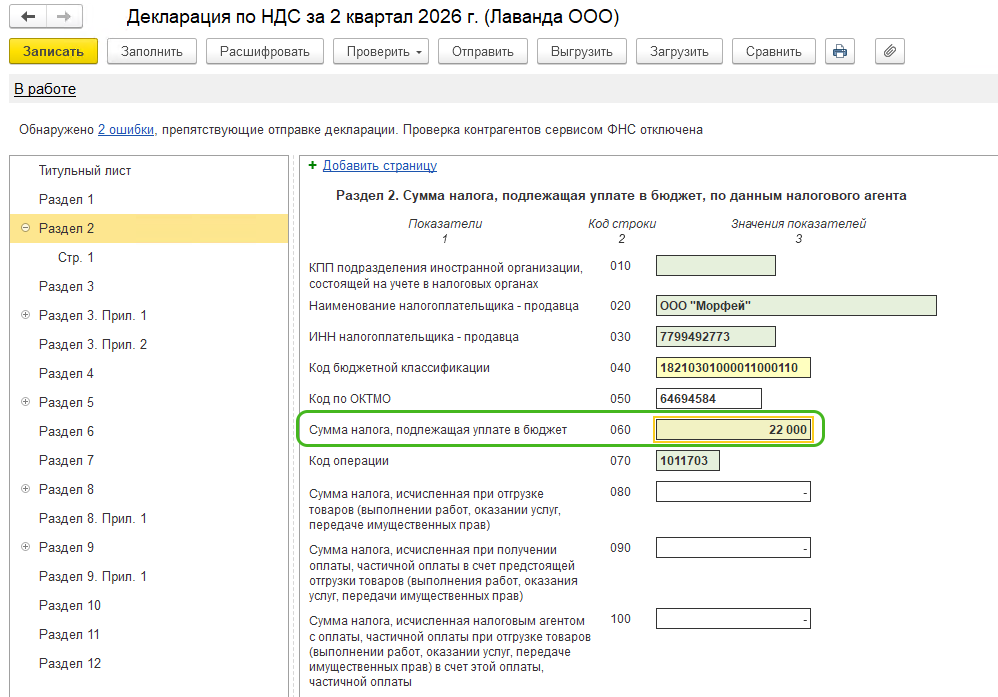The height and width of the screenshot is (697, 998).
Task: Select Раздел 3. Прил. 1 row
Action: click(x=93, y=315)
